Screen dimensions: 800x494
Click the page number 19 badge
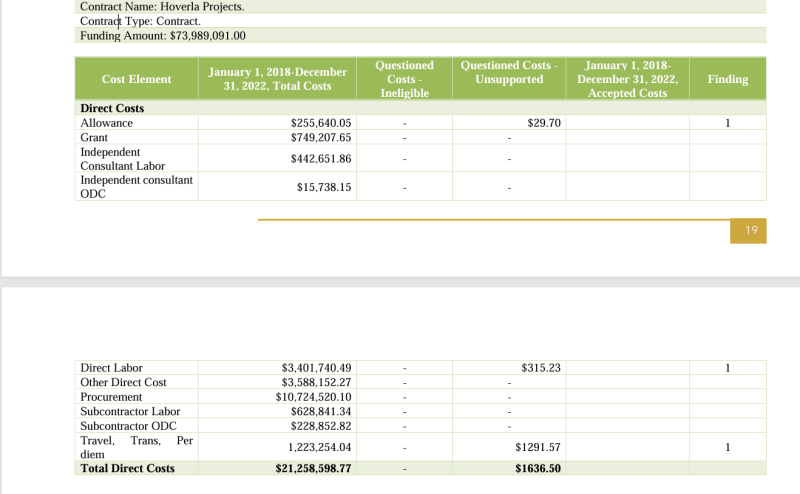click(x=751, y=231)
